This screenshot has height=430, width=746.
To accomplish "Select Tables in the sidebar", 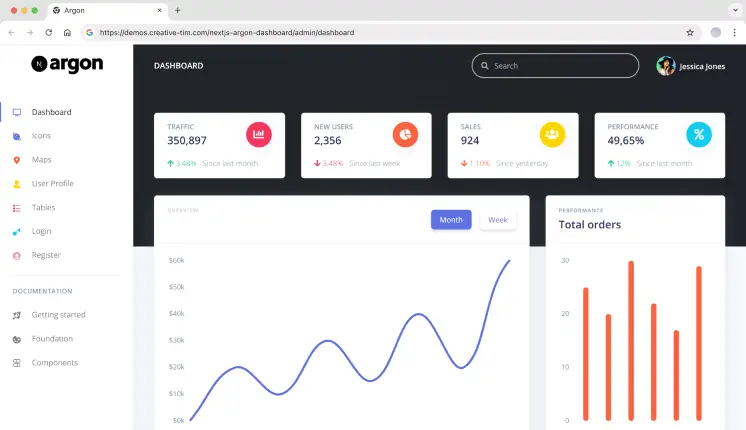I will [x=43, y=208].
